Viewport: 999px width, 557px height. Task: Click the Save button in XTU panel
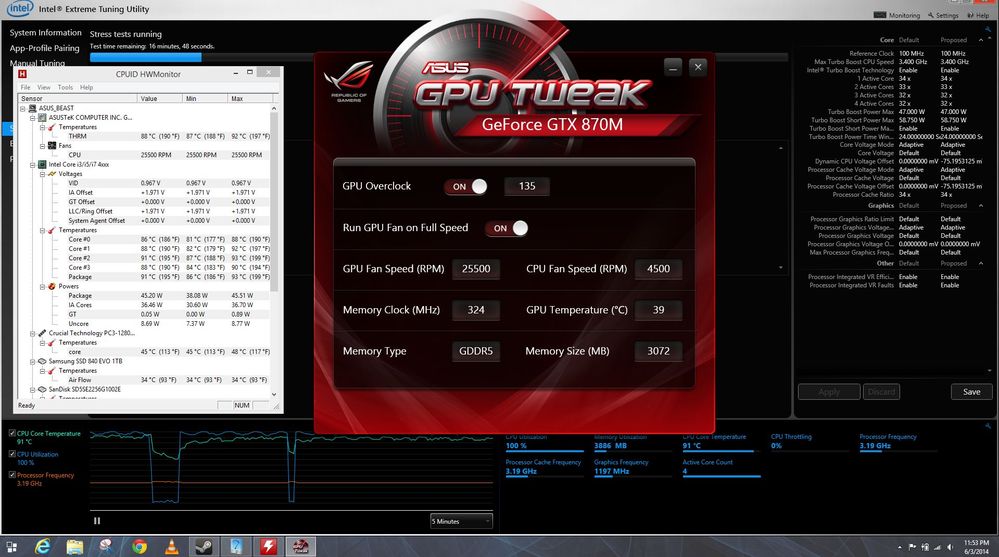(x=972, y=392)
